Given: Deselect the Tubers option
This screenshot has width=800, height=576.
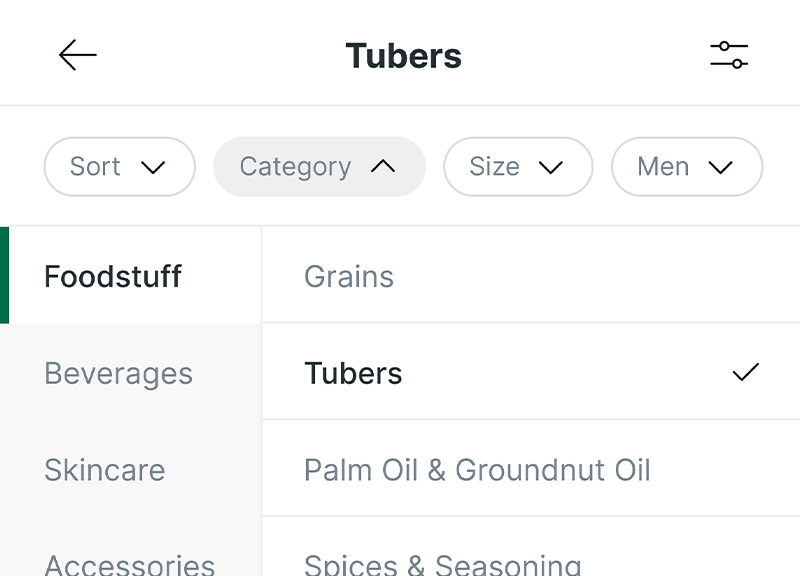Looking at the screenshot, I should [353, 373].
